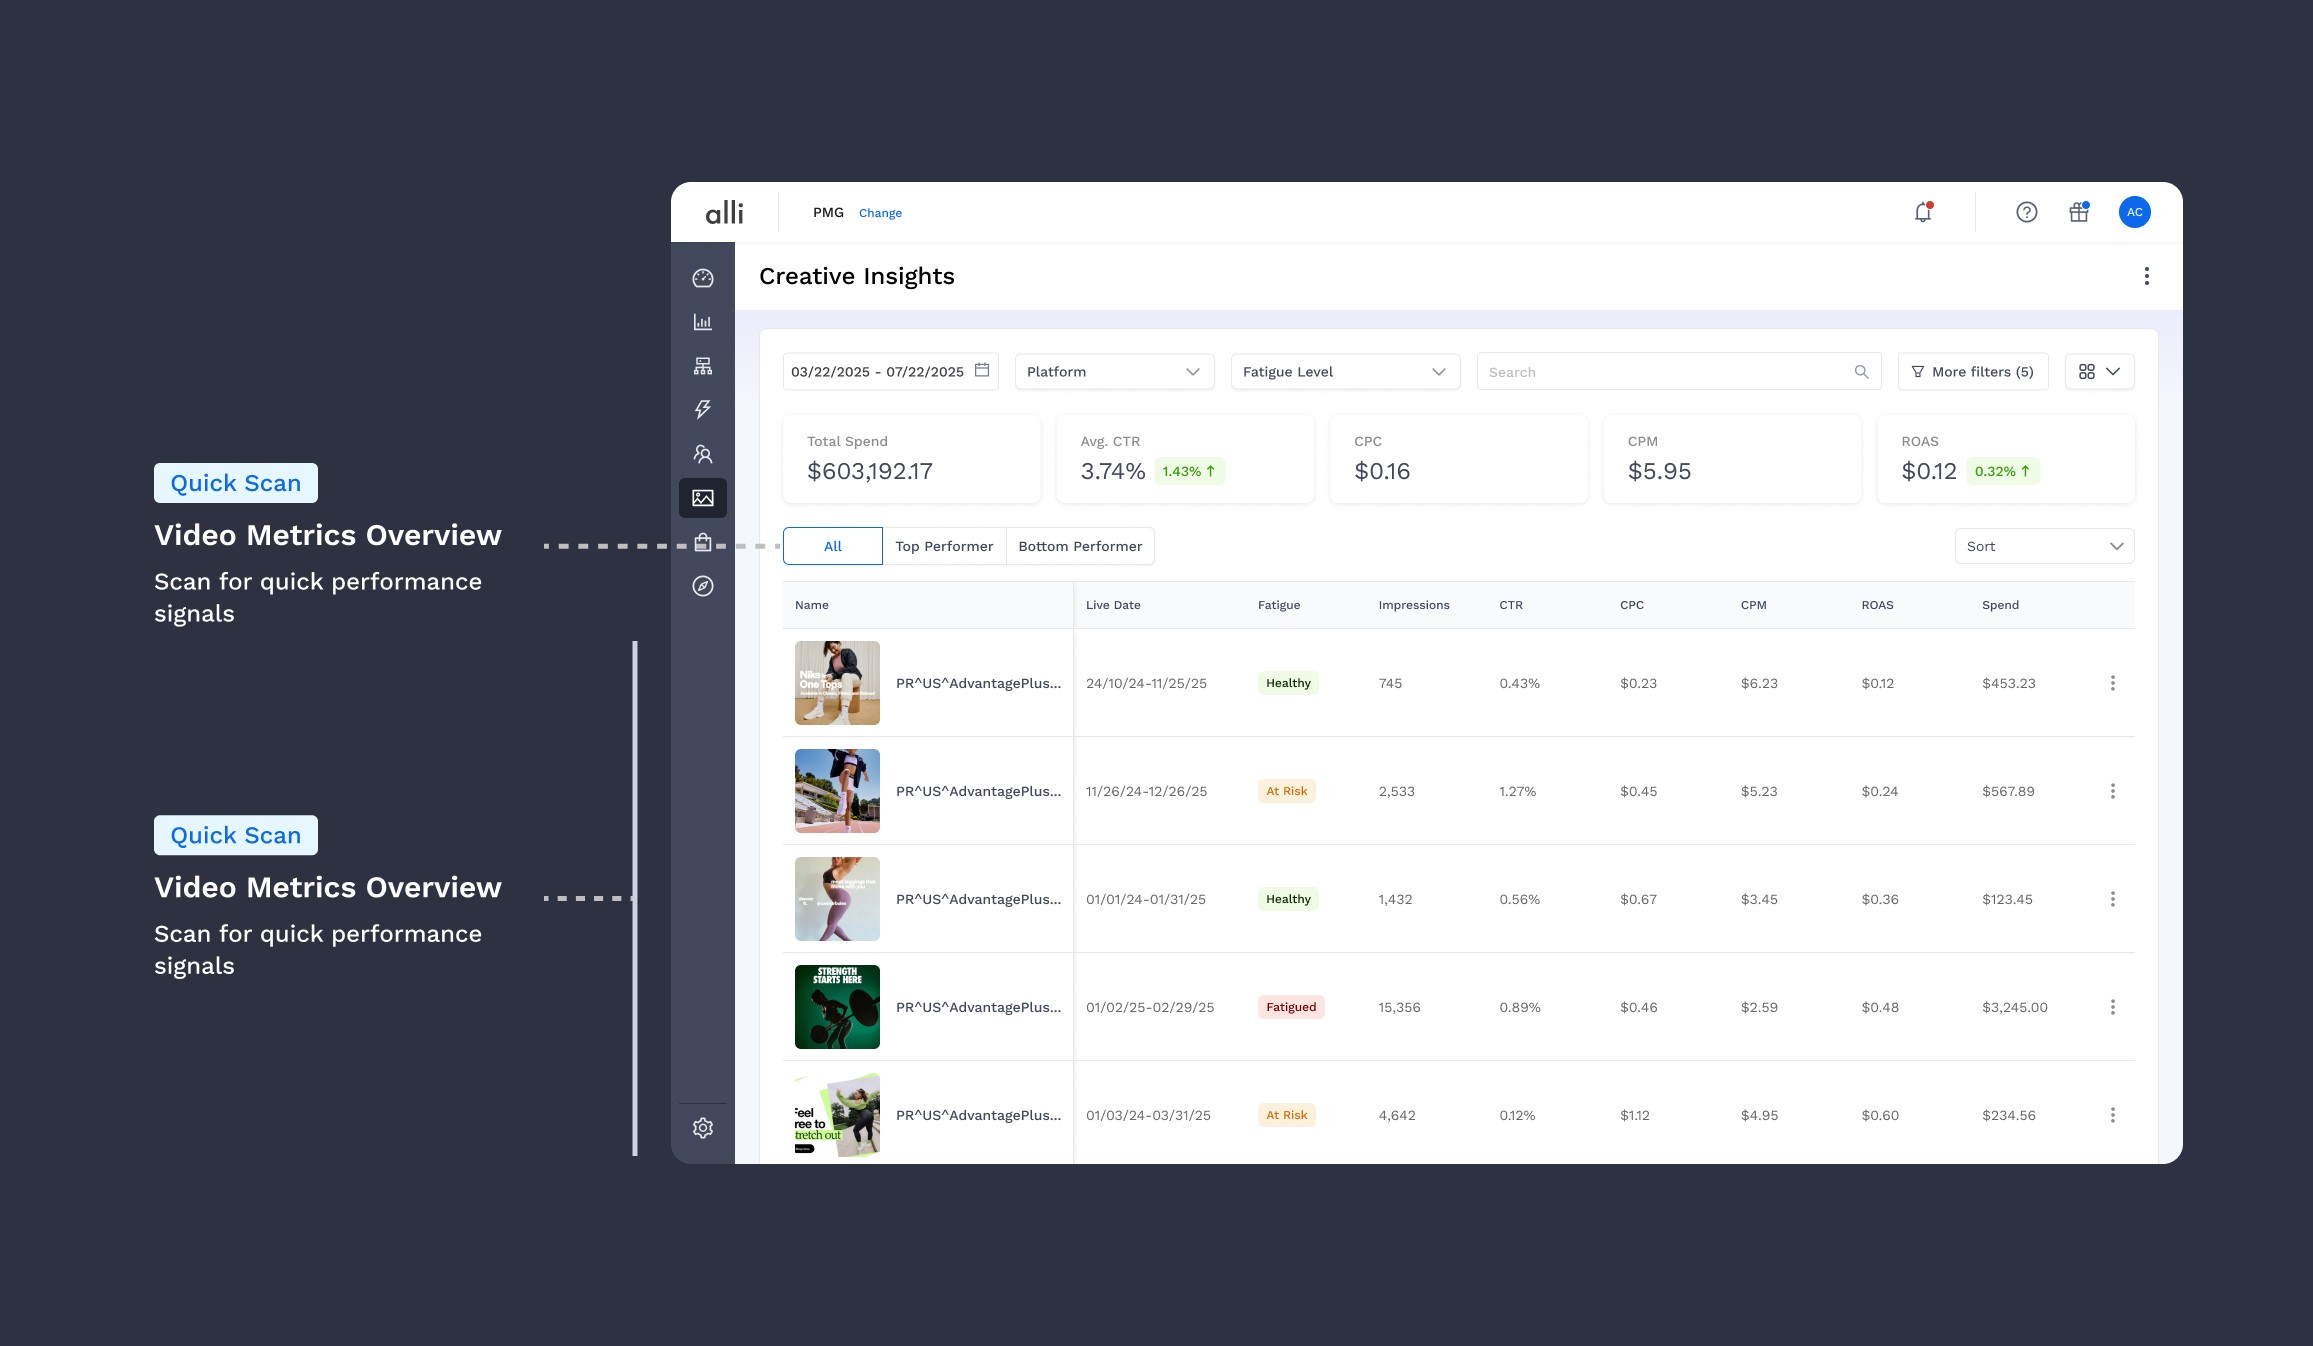
Task: Open the dashboard gauge sidebar icon
Action: click(703, 278)
